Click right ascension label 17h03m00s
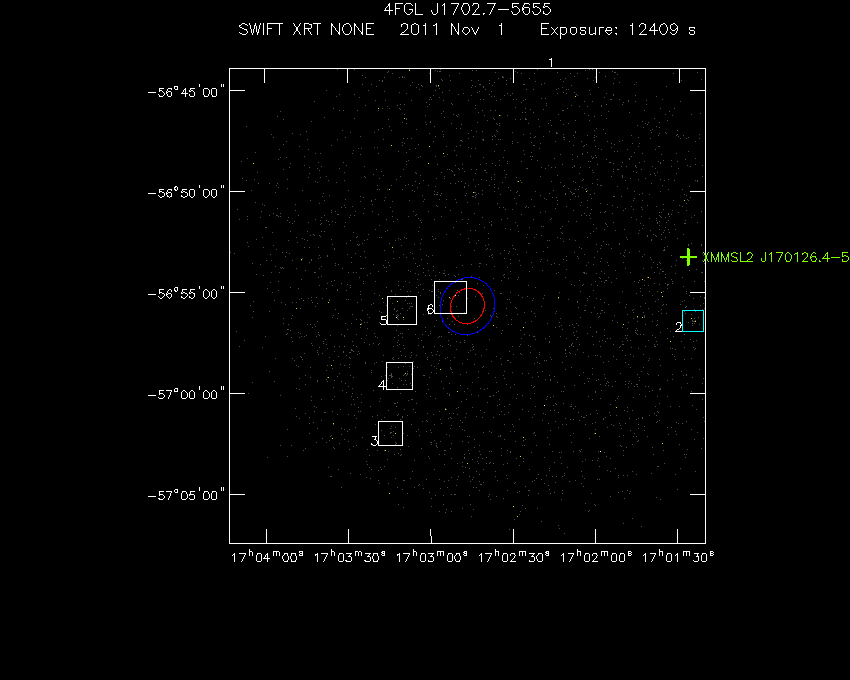This screenshot has height=680, width=850. [x=432, y=557]
